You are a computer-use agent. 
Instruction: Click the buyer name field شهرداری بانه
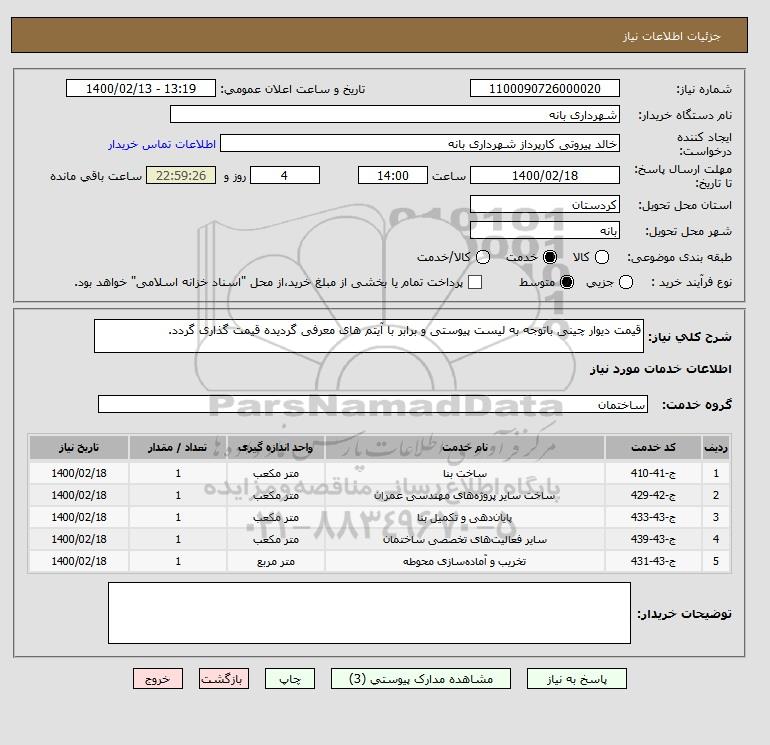click(x=395, y=114)
